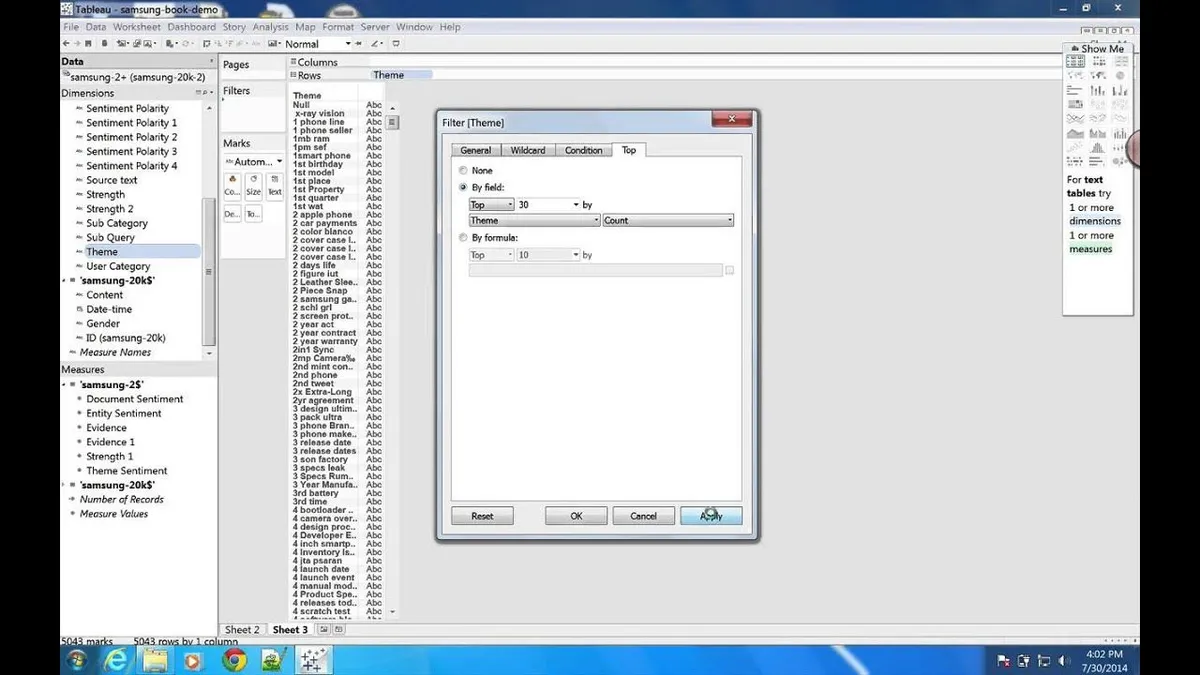
Task: Select the By field radio button
Action: 462,187
